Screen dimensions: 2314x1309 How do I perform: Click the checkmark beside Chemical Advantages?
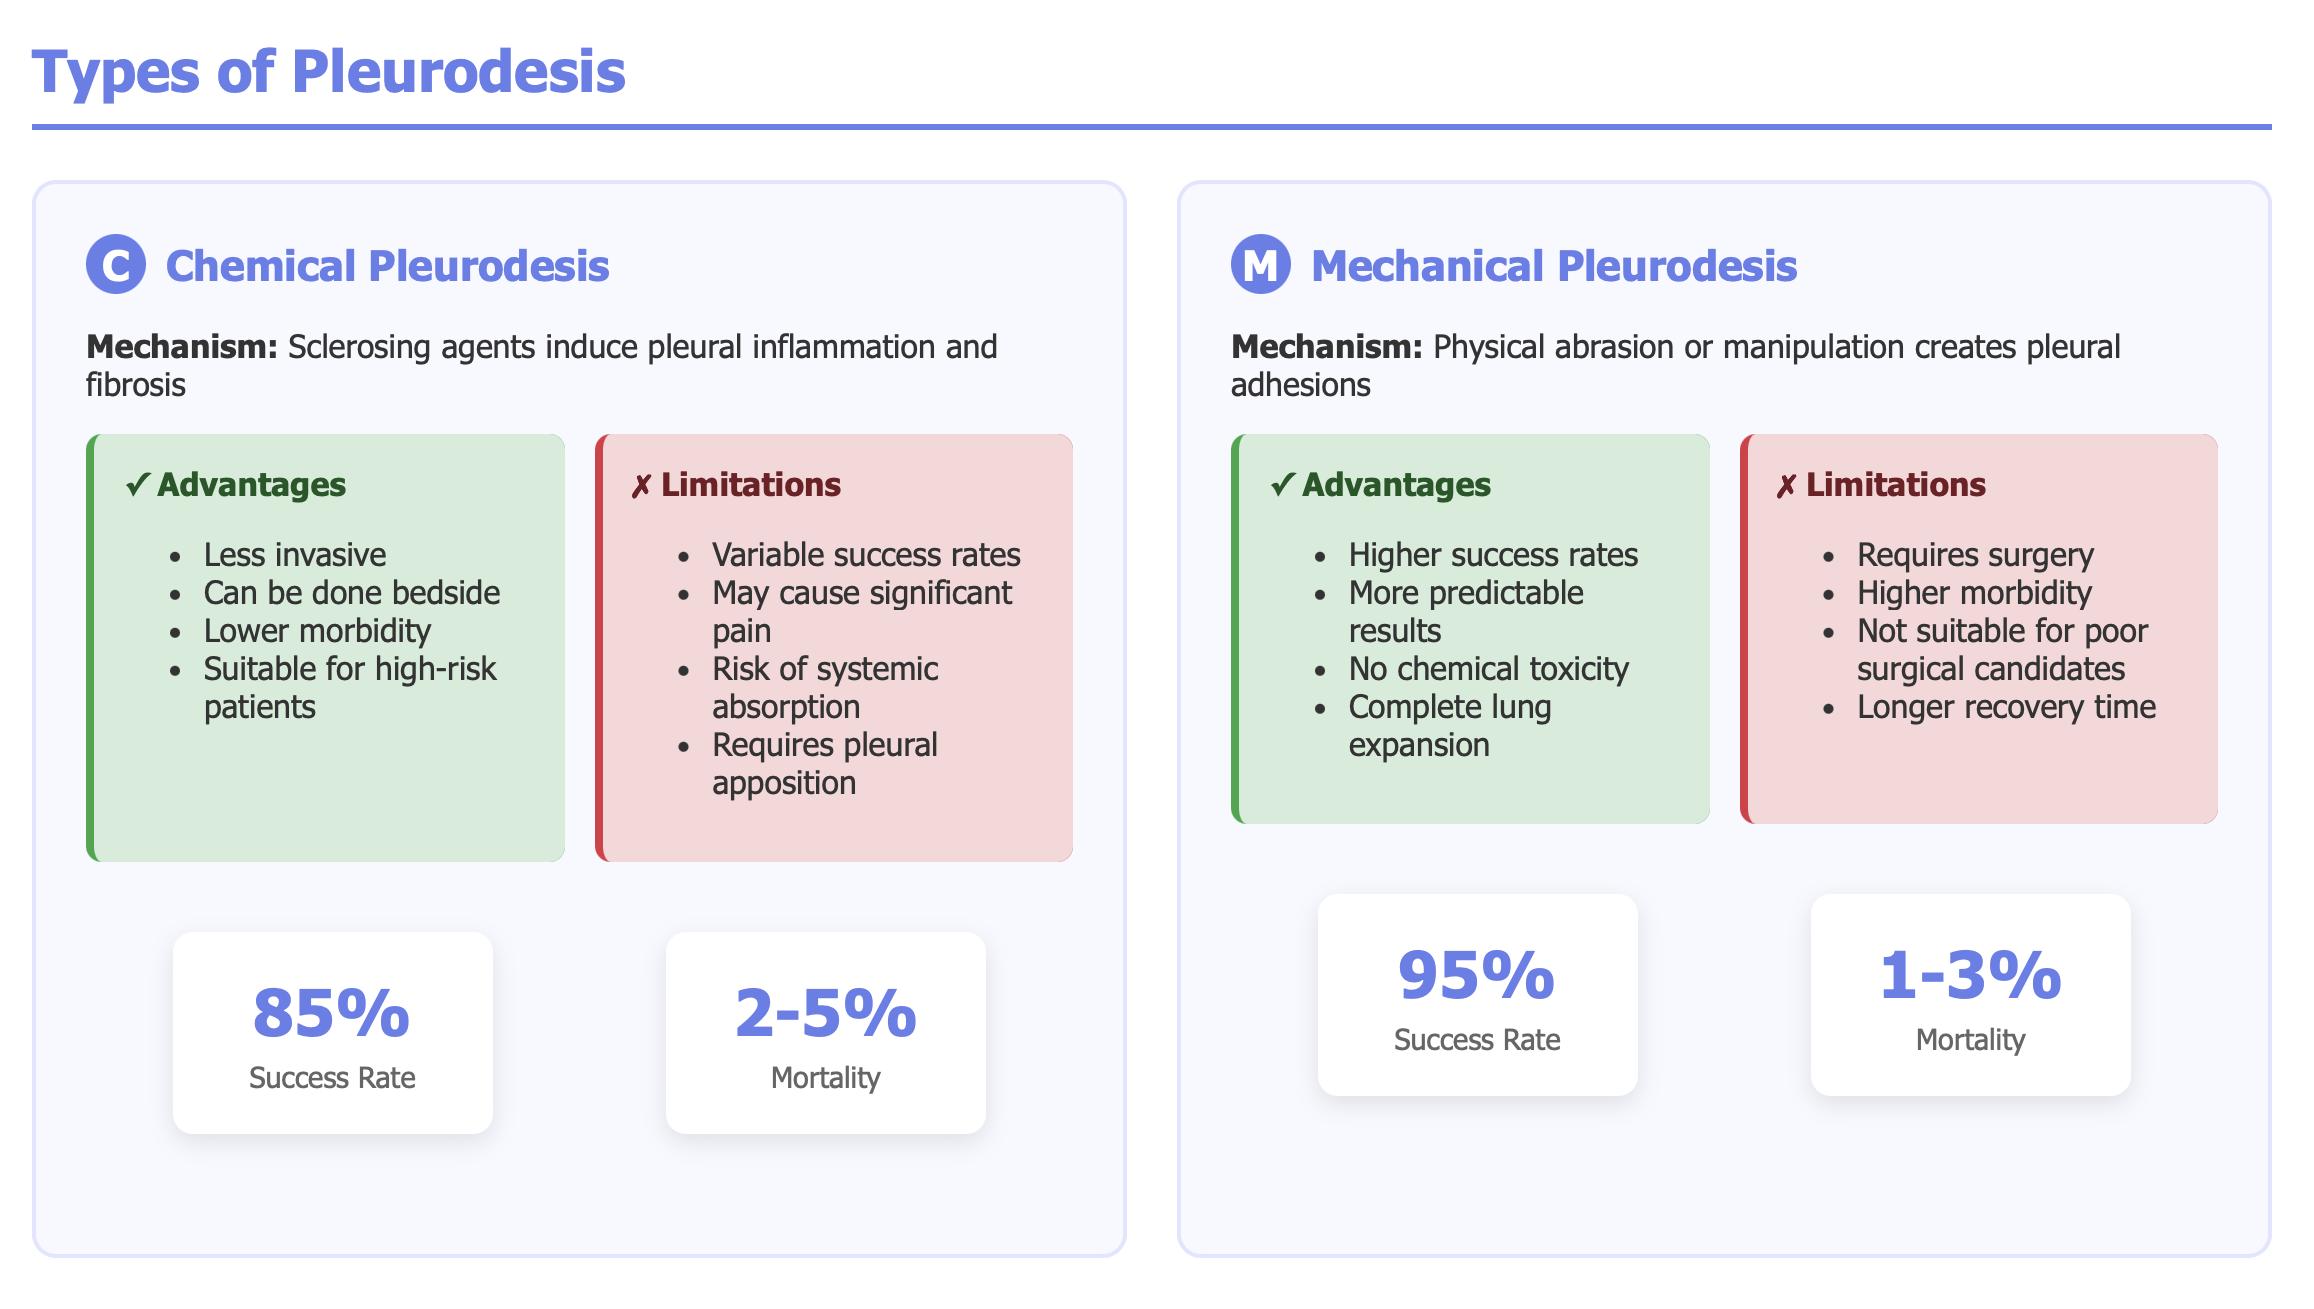(x=137, y=485)
